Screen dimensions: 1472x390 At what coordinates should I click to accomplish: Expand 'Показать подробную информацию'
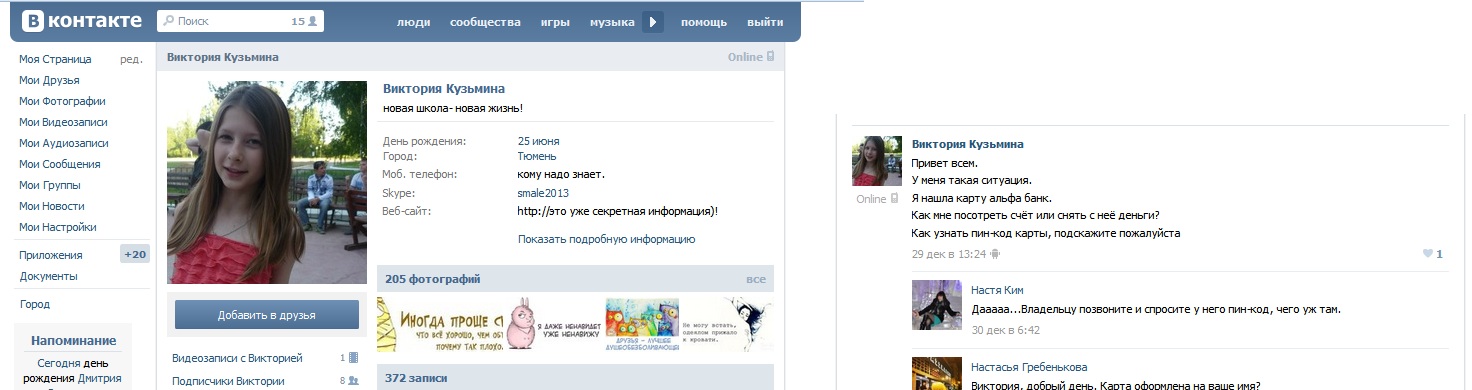606,239
